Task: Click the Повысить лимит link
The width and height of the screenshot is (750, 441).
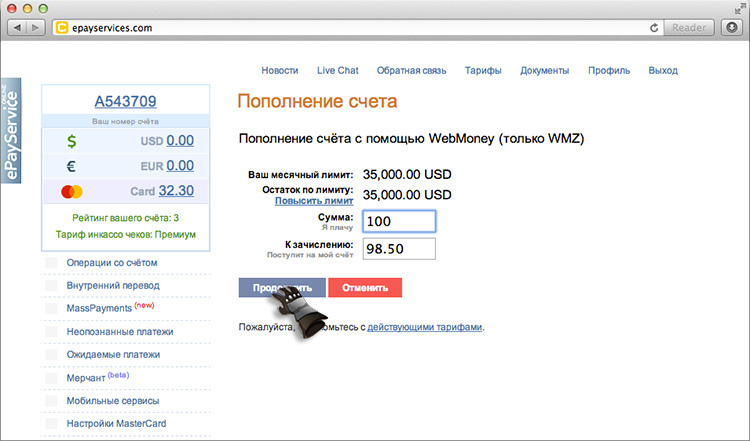Action: click(x=314, y=201)
